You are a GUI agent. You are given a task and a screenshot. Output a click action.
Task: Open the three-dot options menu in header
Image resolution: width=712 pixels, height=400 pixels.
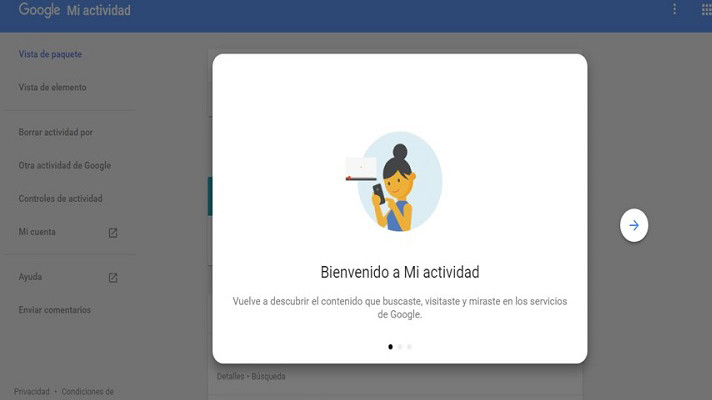click(674, 9)
